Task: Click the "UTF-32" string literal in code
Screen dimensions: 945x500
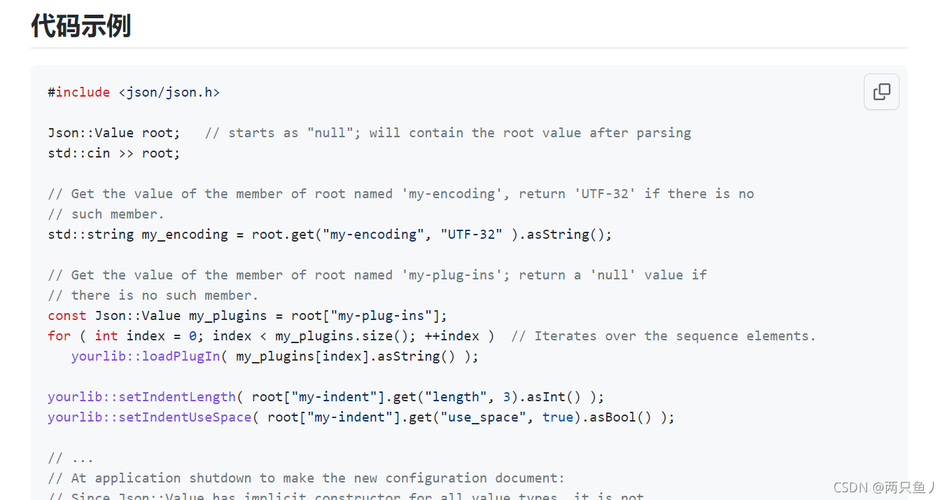Action: coord(471,234)
